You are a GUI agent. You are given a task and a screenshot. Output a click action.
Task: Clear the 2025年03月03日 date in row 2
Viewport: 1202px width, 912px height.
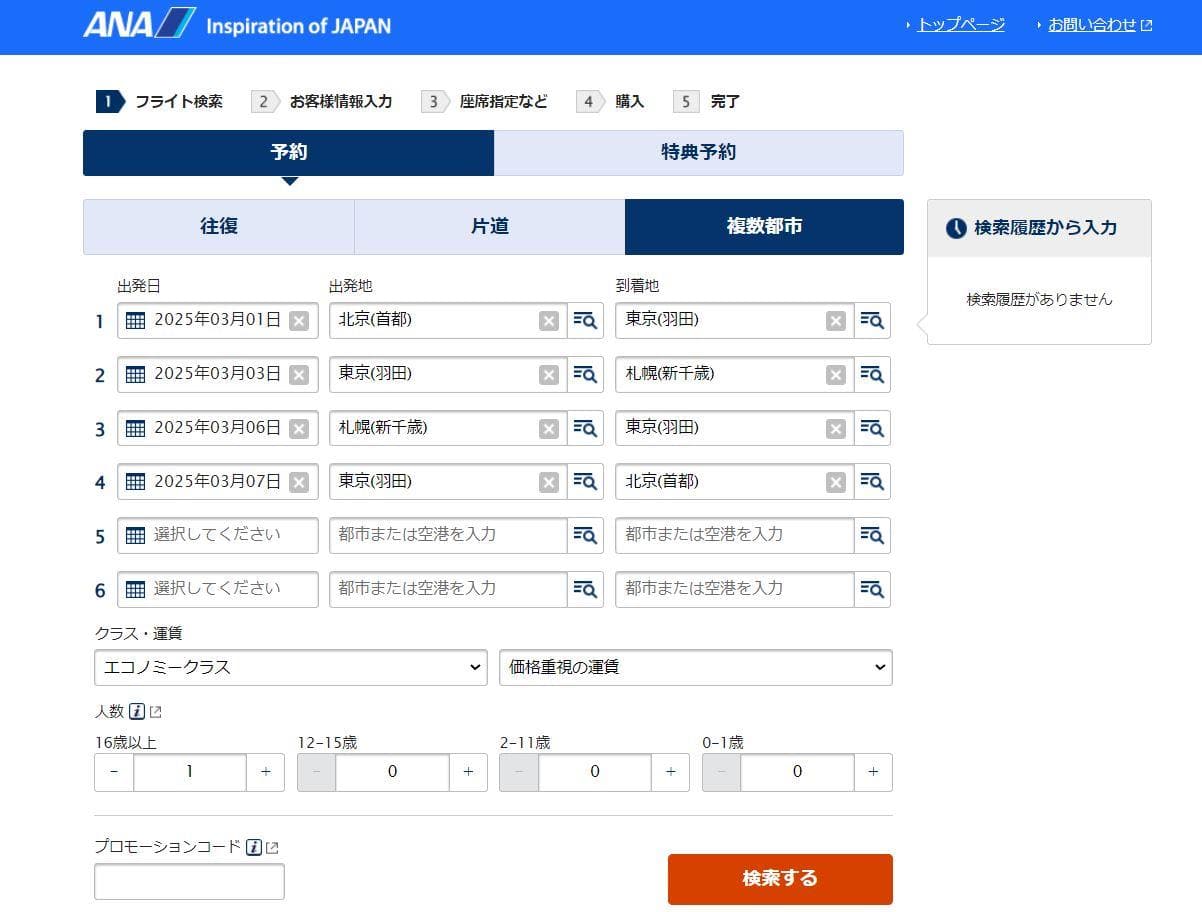(298, 374)
